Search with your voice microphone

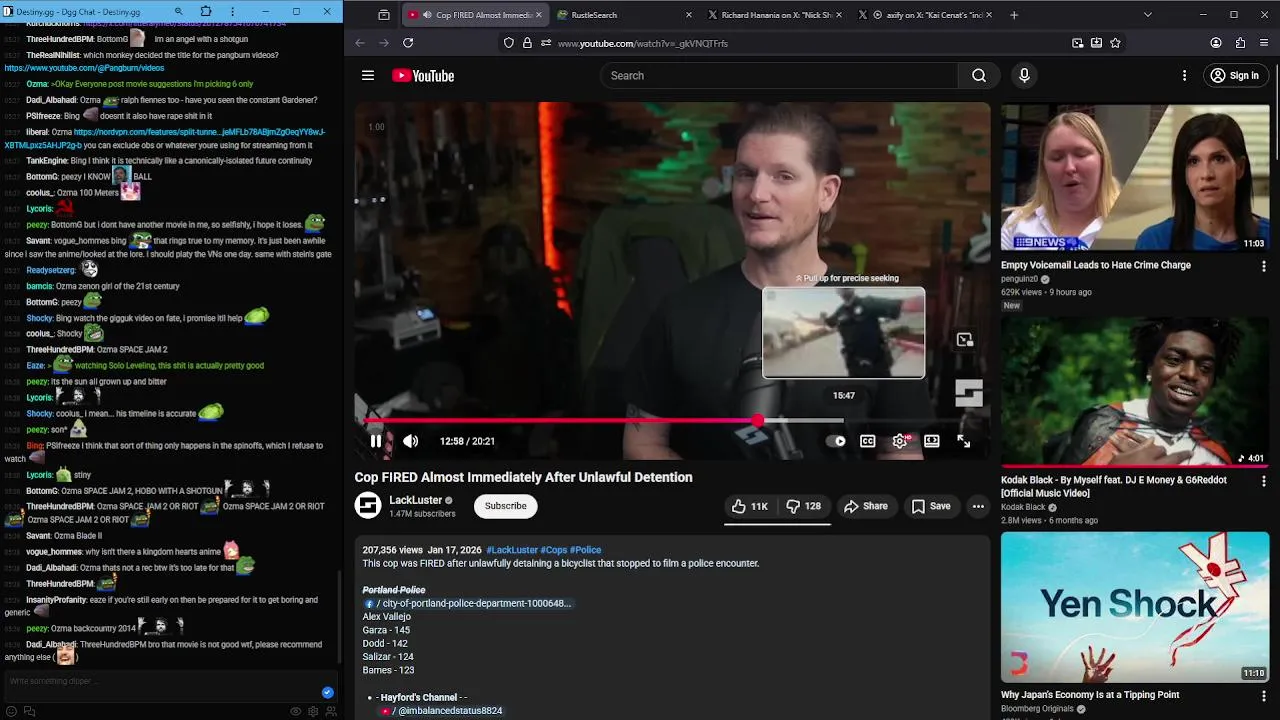1024,76
